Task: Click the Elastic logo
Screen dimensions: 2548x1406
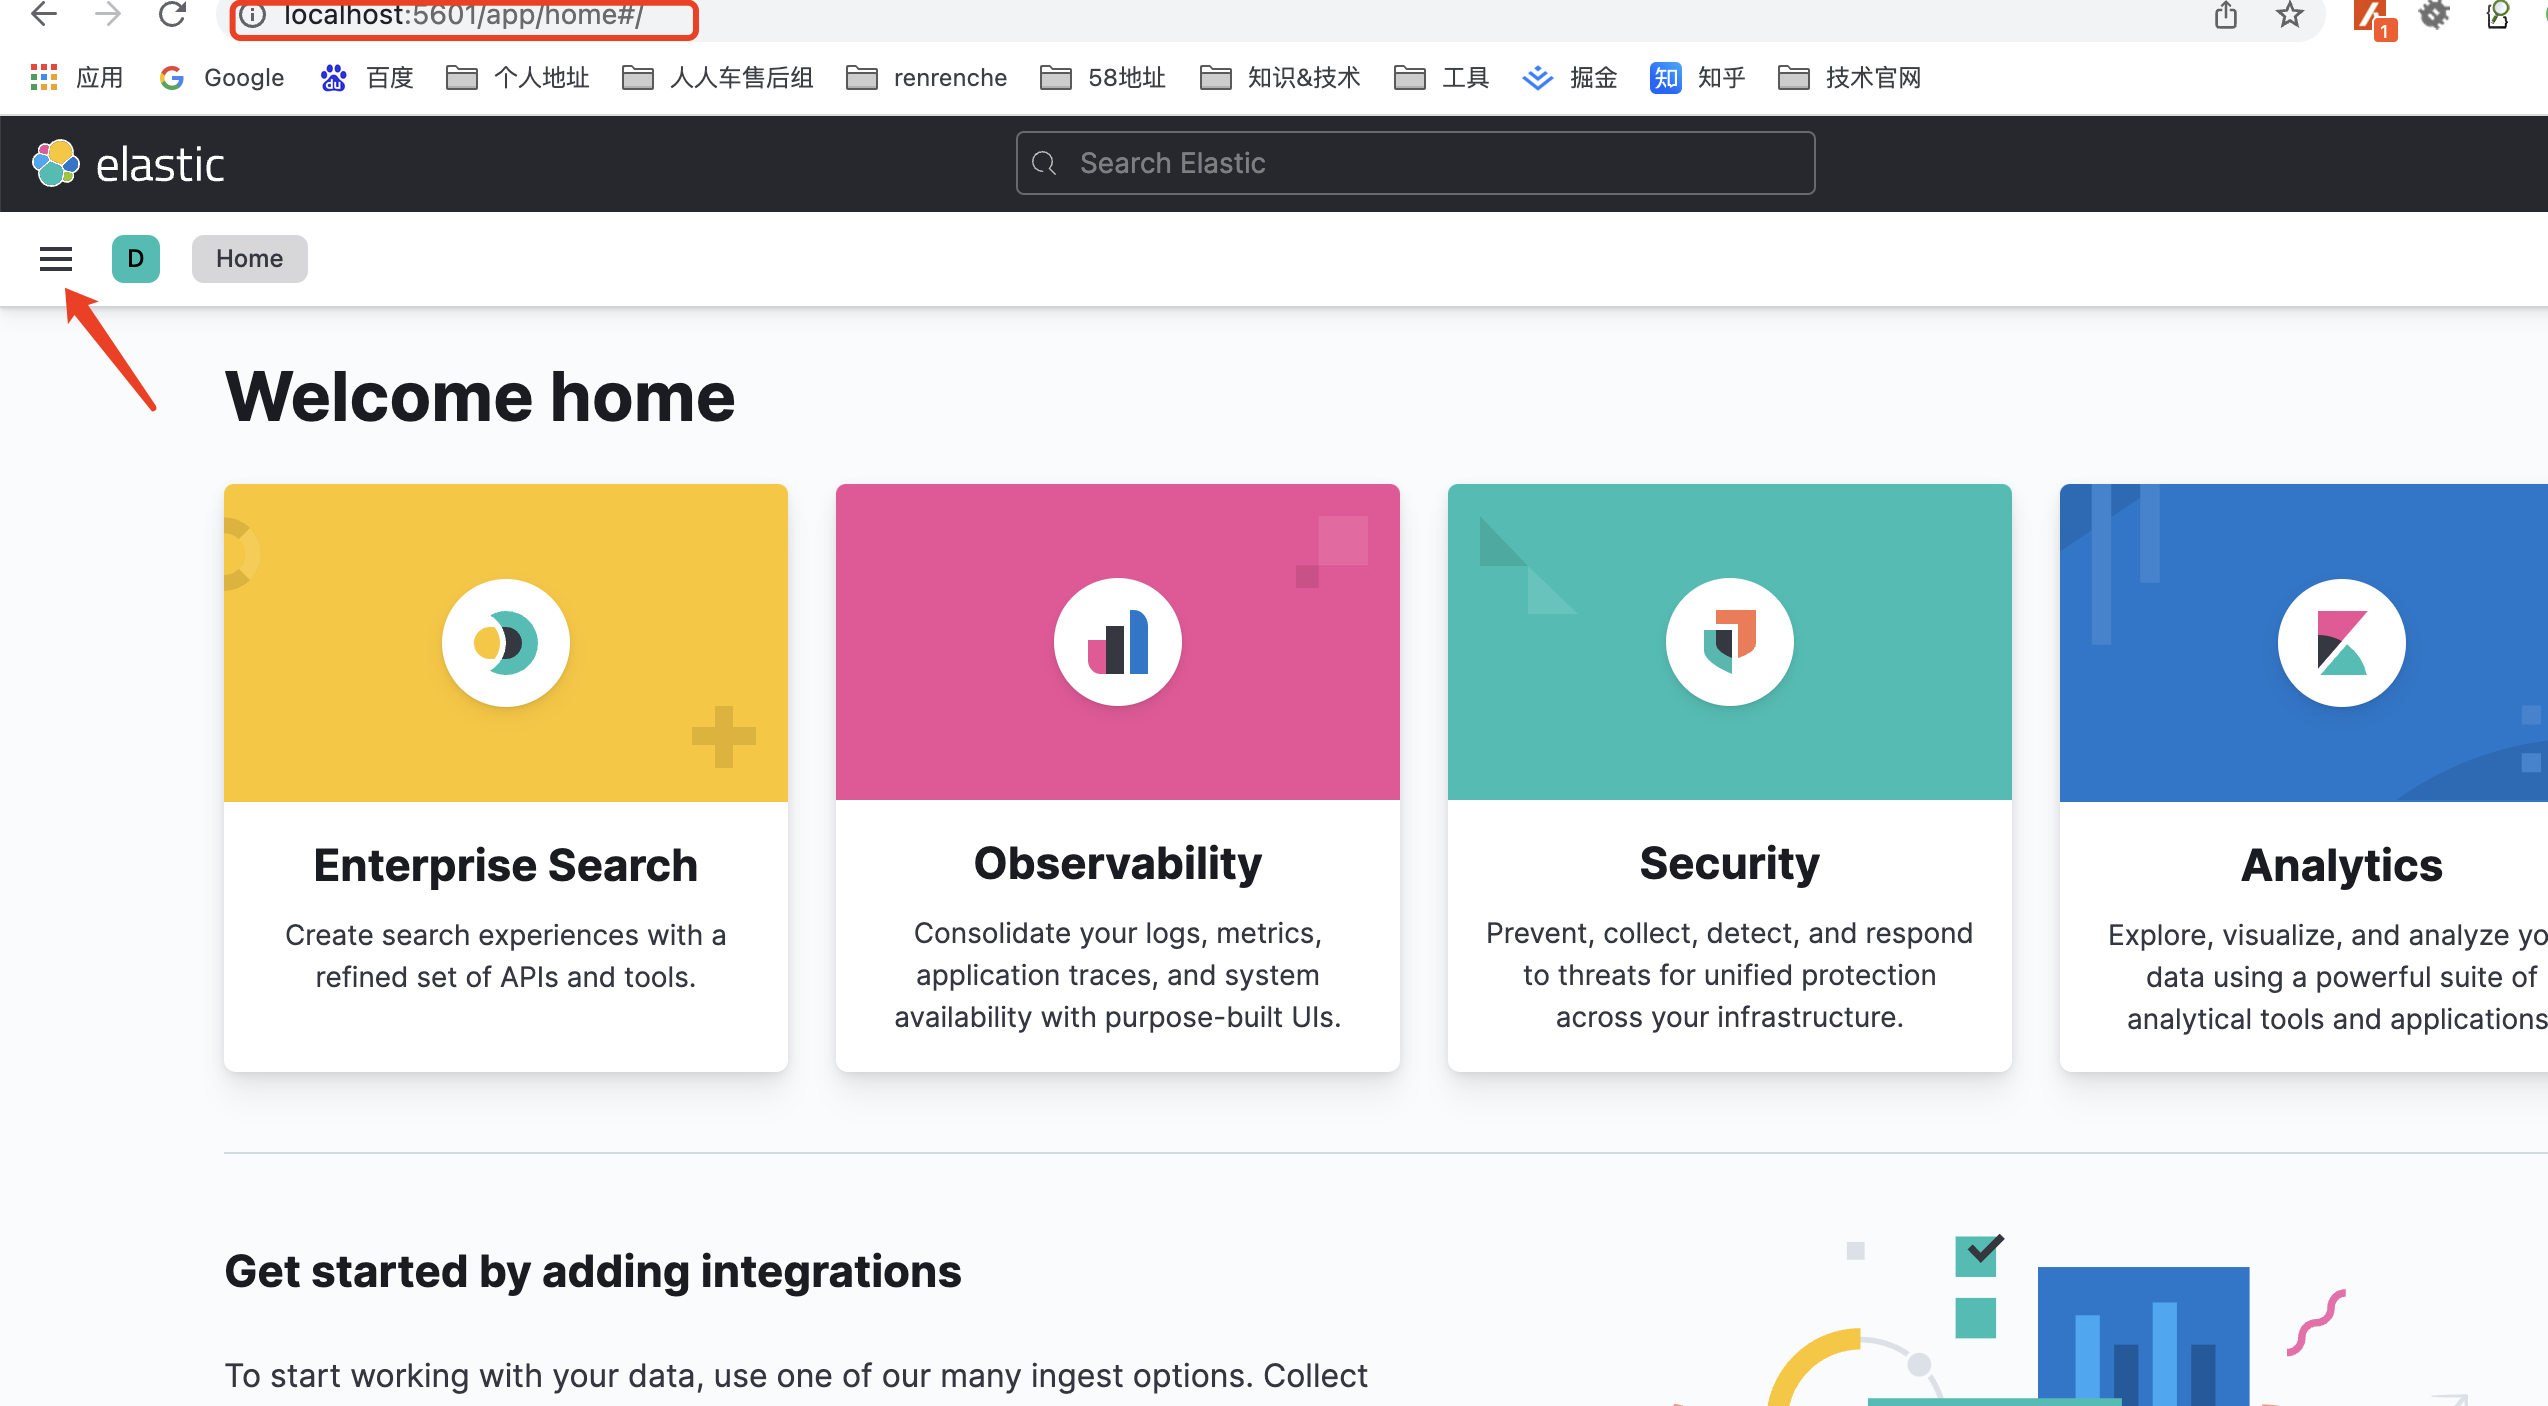Action: [x=128, y=162]
